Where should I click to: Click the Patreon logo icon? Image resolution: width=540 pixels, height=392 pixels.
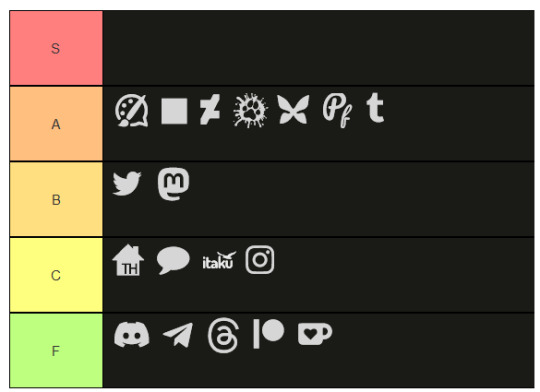[x=269, y=333]
